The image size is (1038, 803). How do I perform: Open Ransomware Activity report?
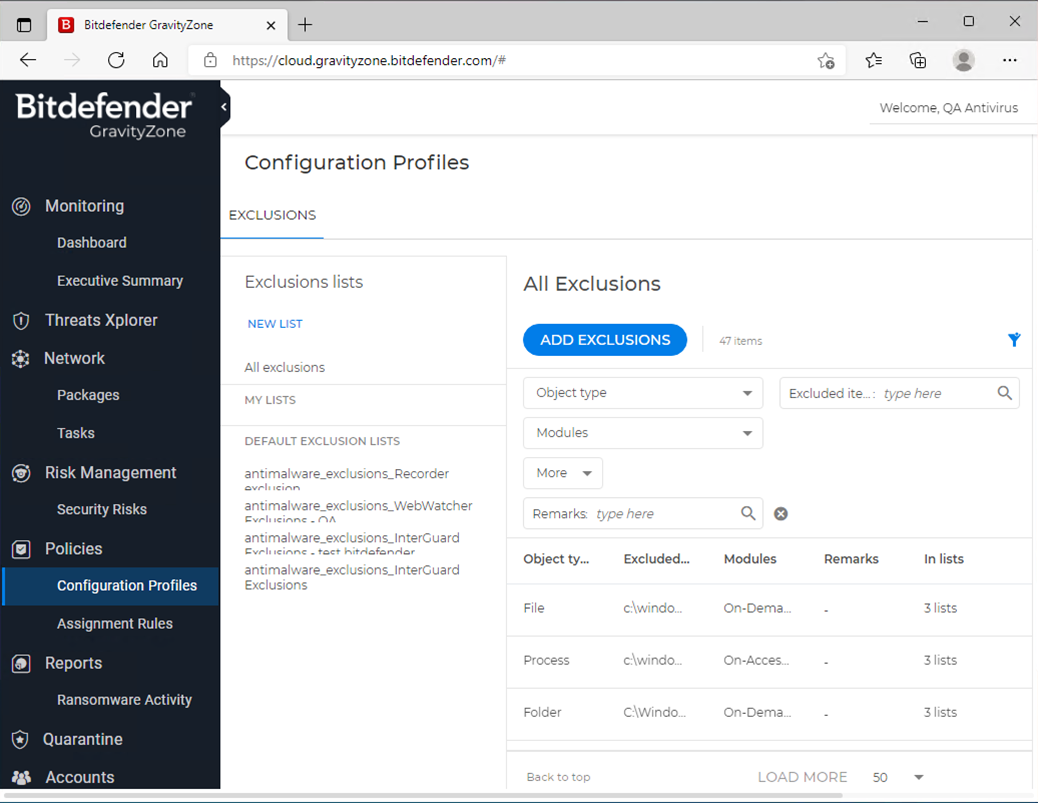tap(124, 700)
